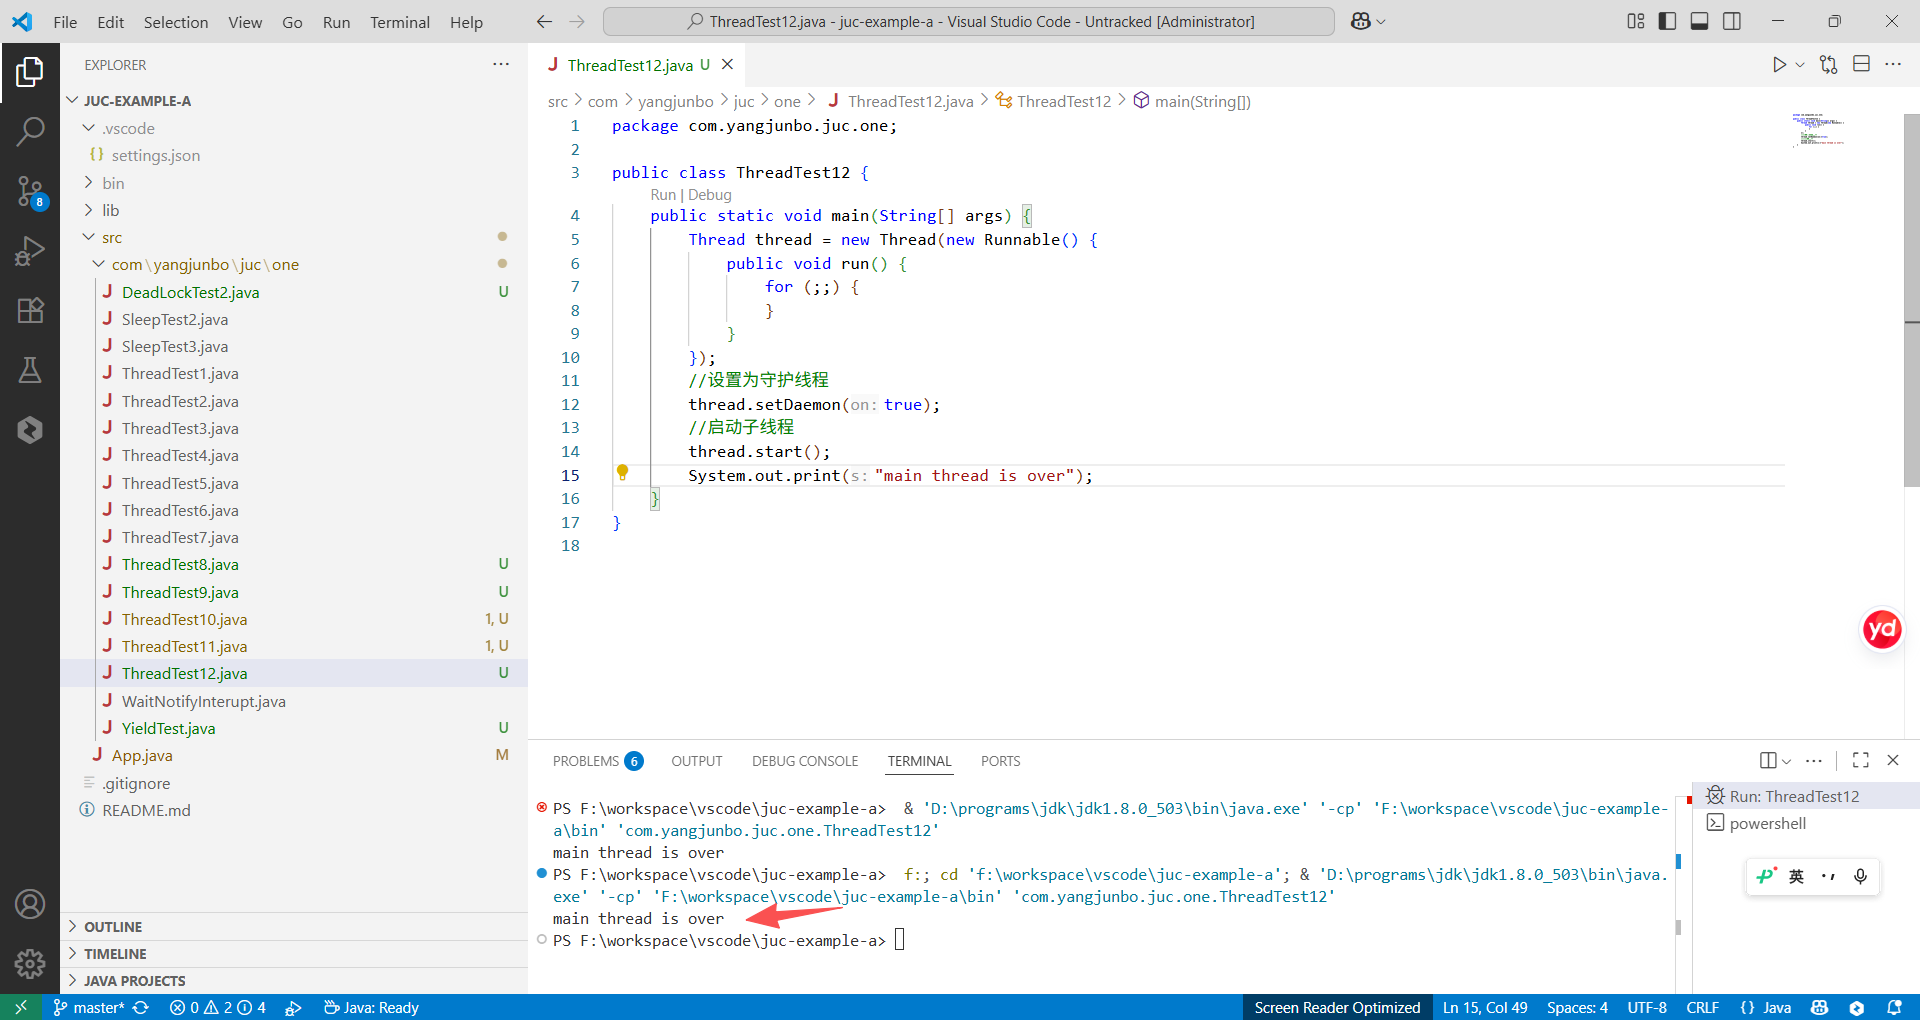Viewport: 1920px width, 1020px height.
Task: Click the notifications bell in status bar
Action: (1894, 1007)
